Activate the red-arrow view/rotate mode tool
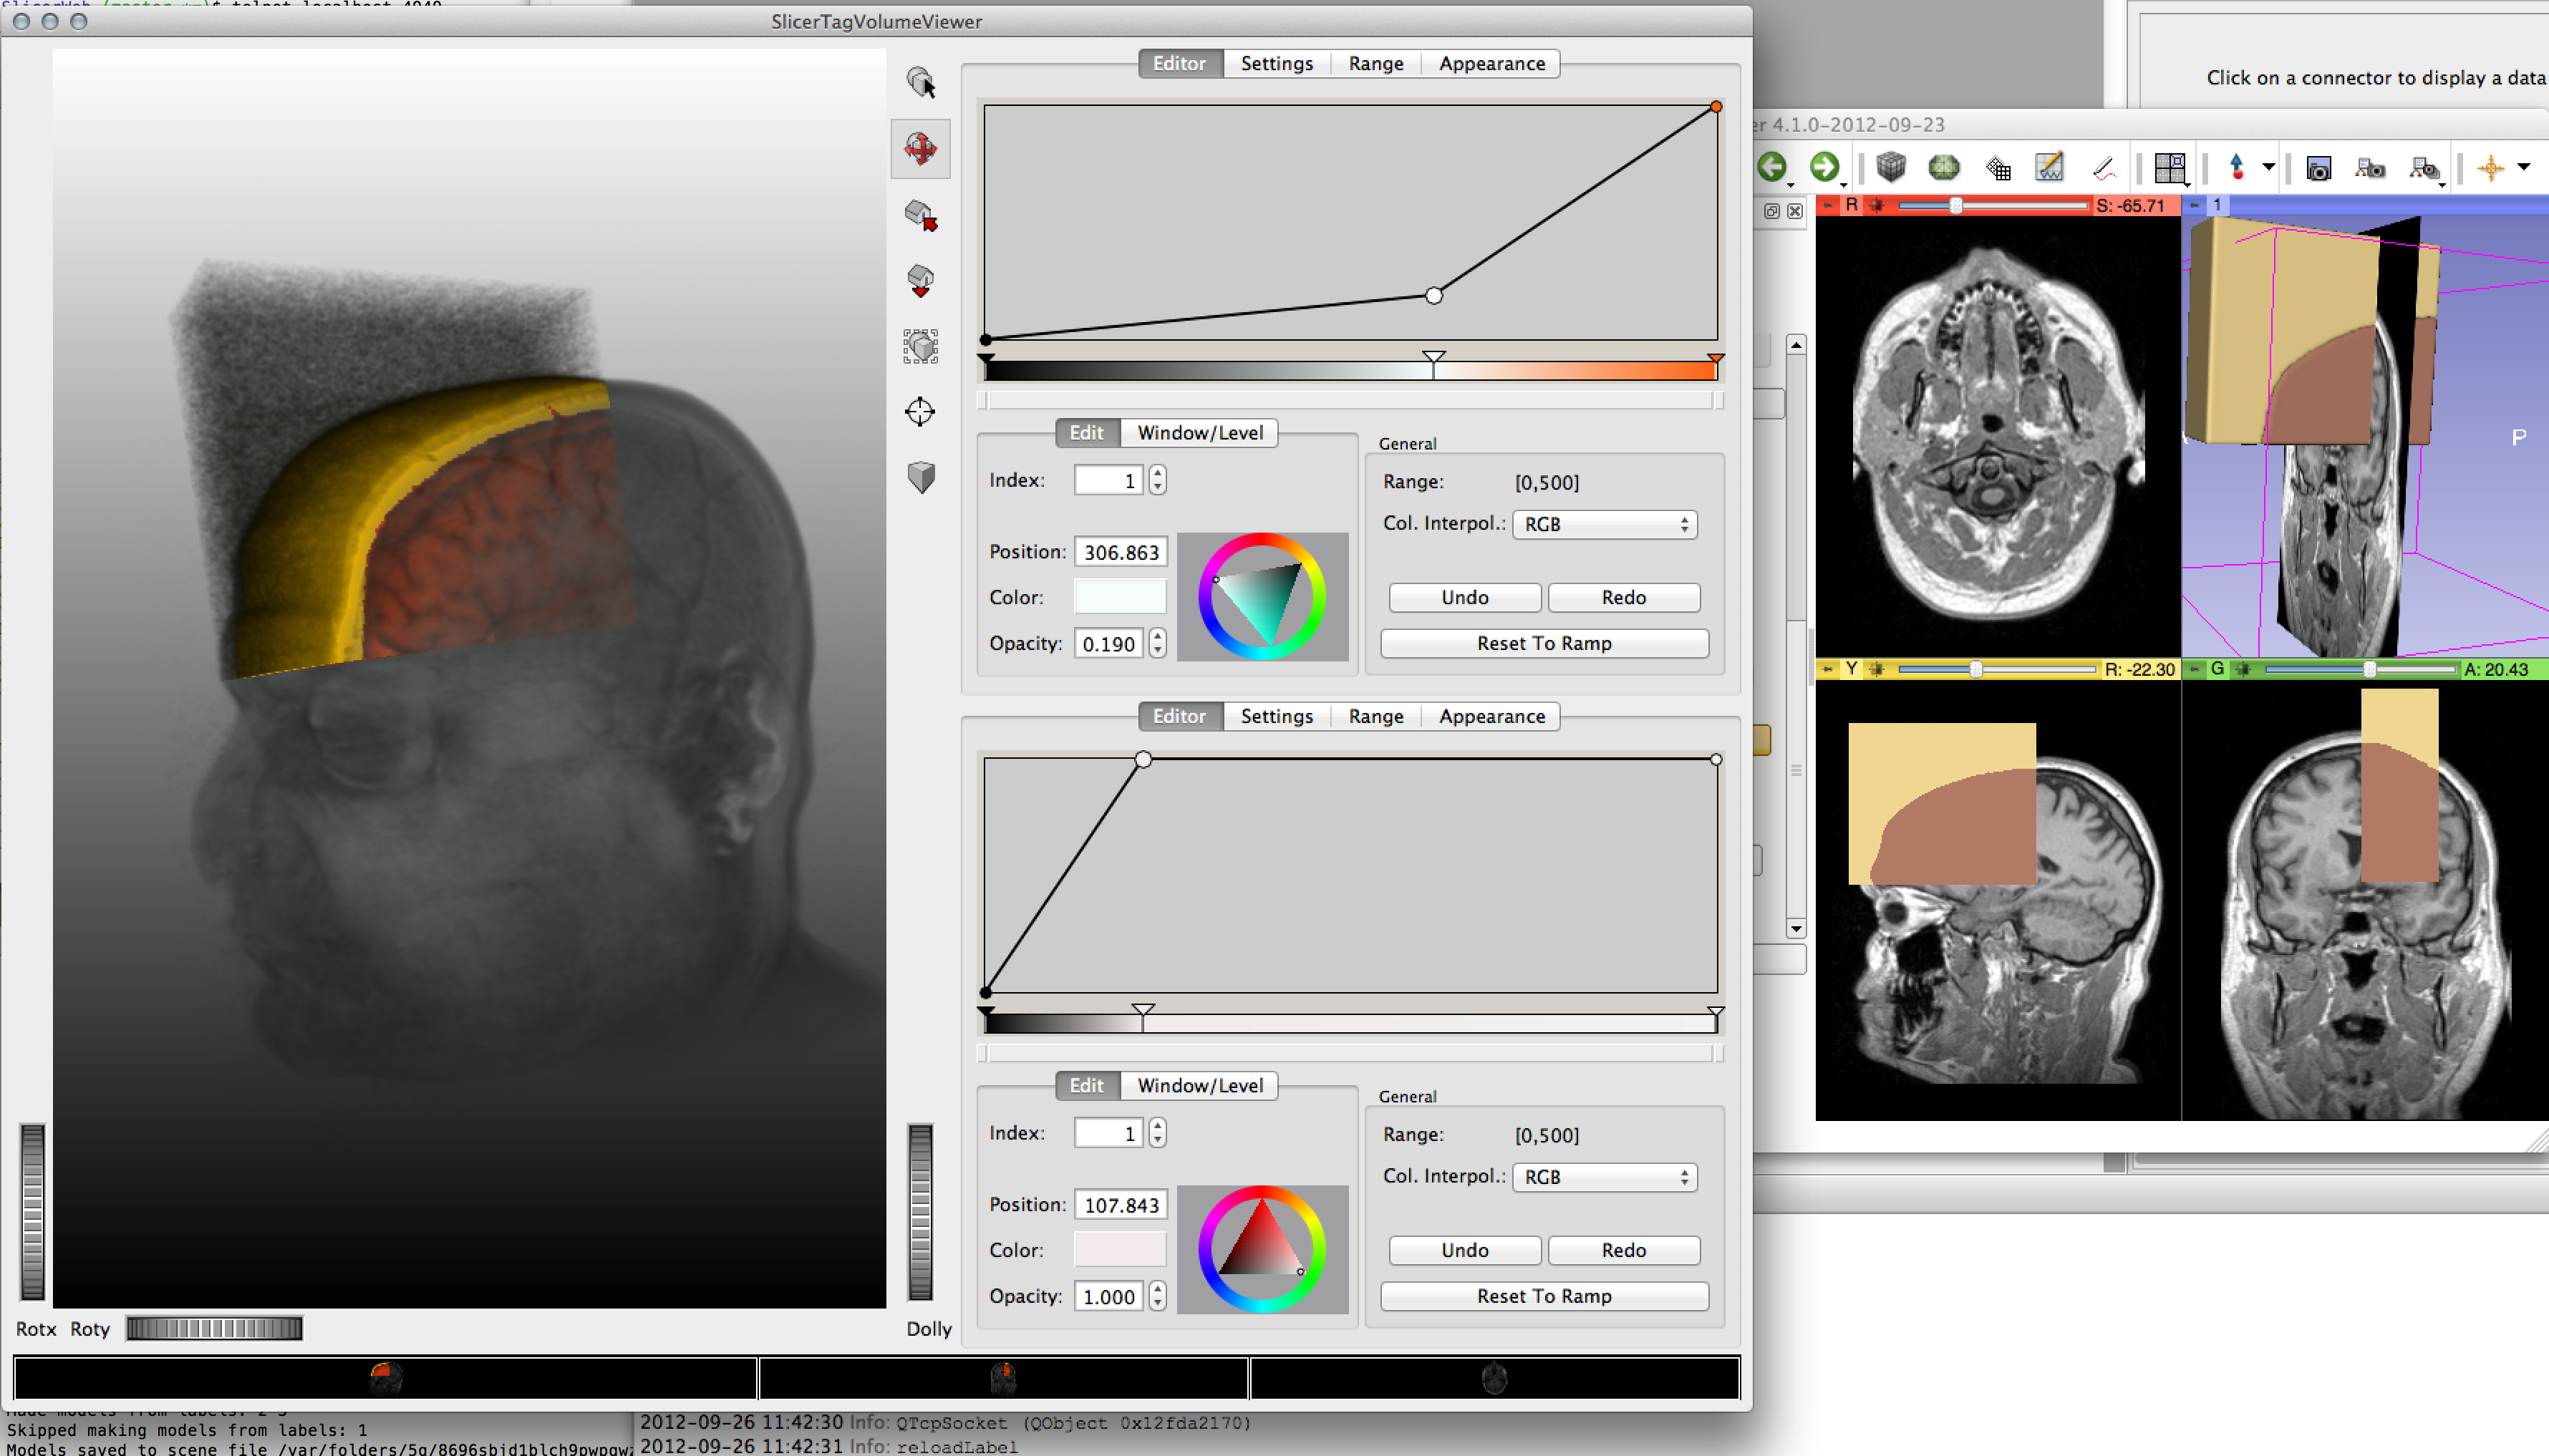Viewport: 2549px width, 1456px height. [x=920, y=148]
